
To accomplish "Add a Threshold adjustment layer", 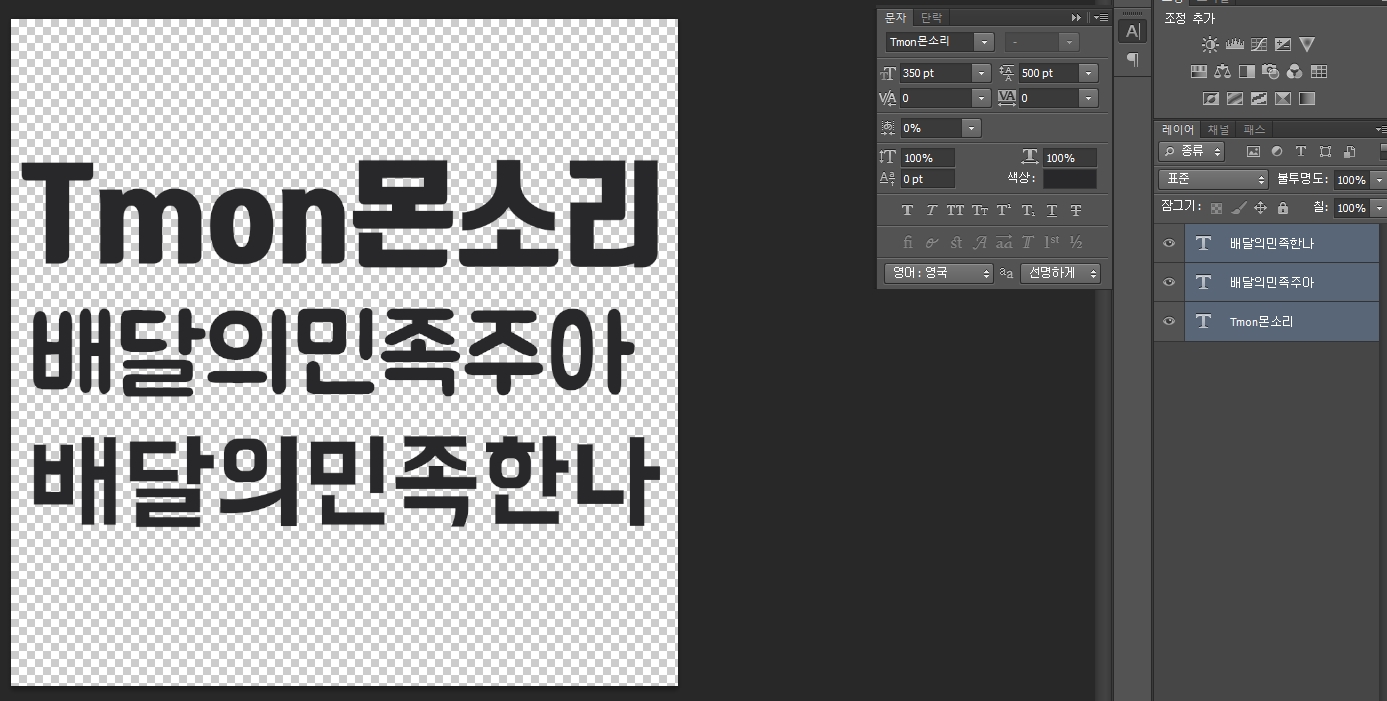I will [1259, 99].
